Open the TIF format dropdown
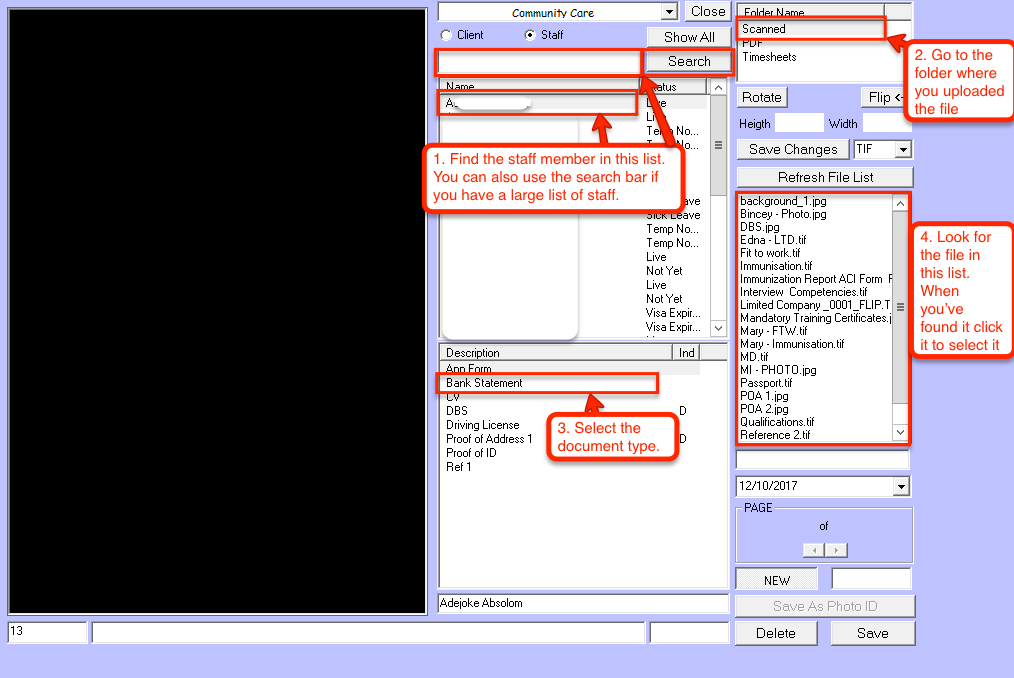 903,149
